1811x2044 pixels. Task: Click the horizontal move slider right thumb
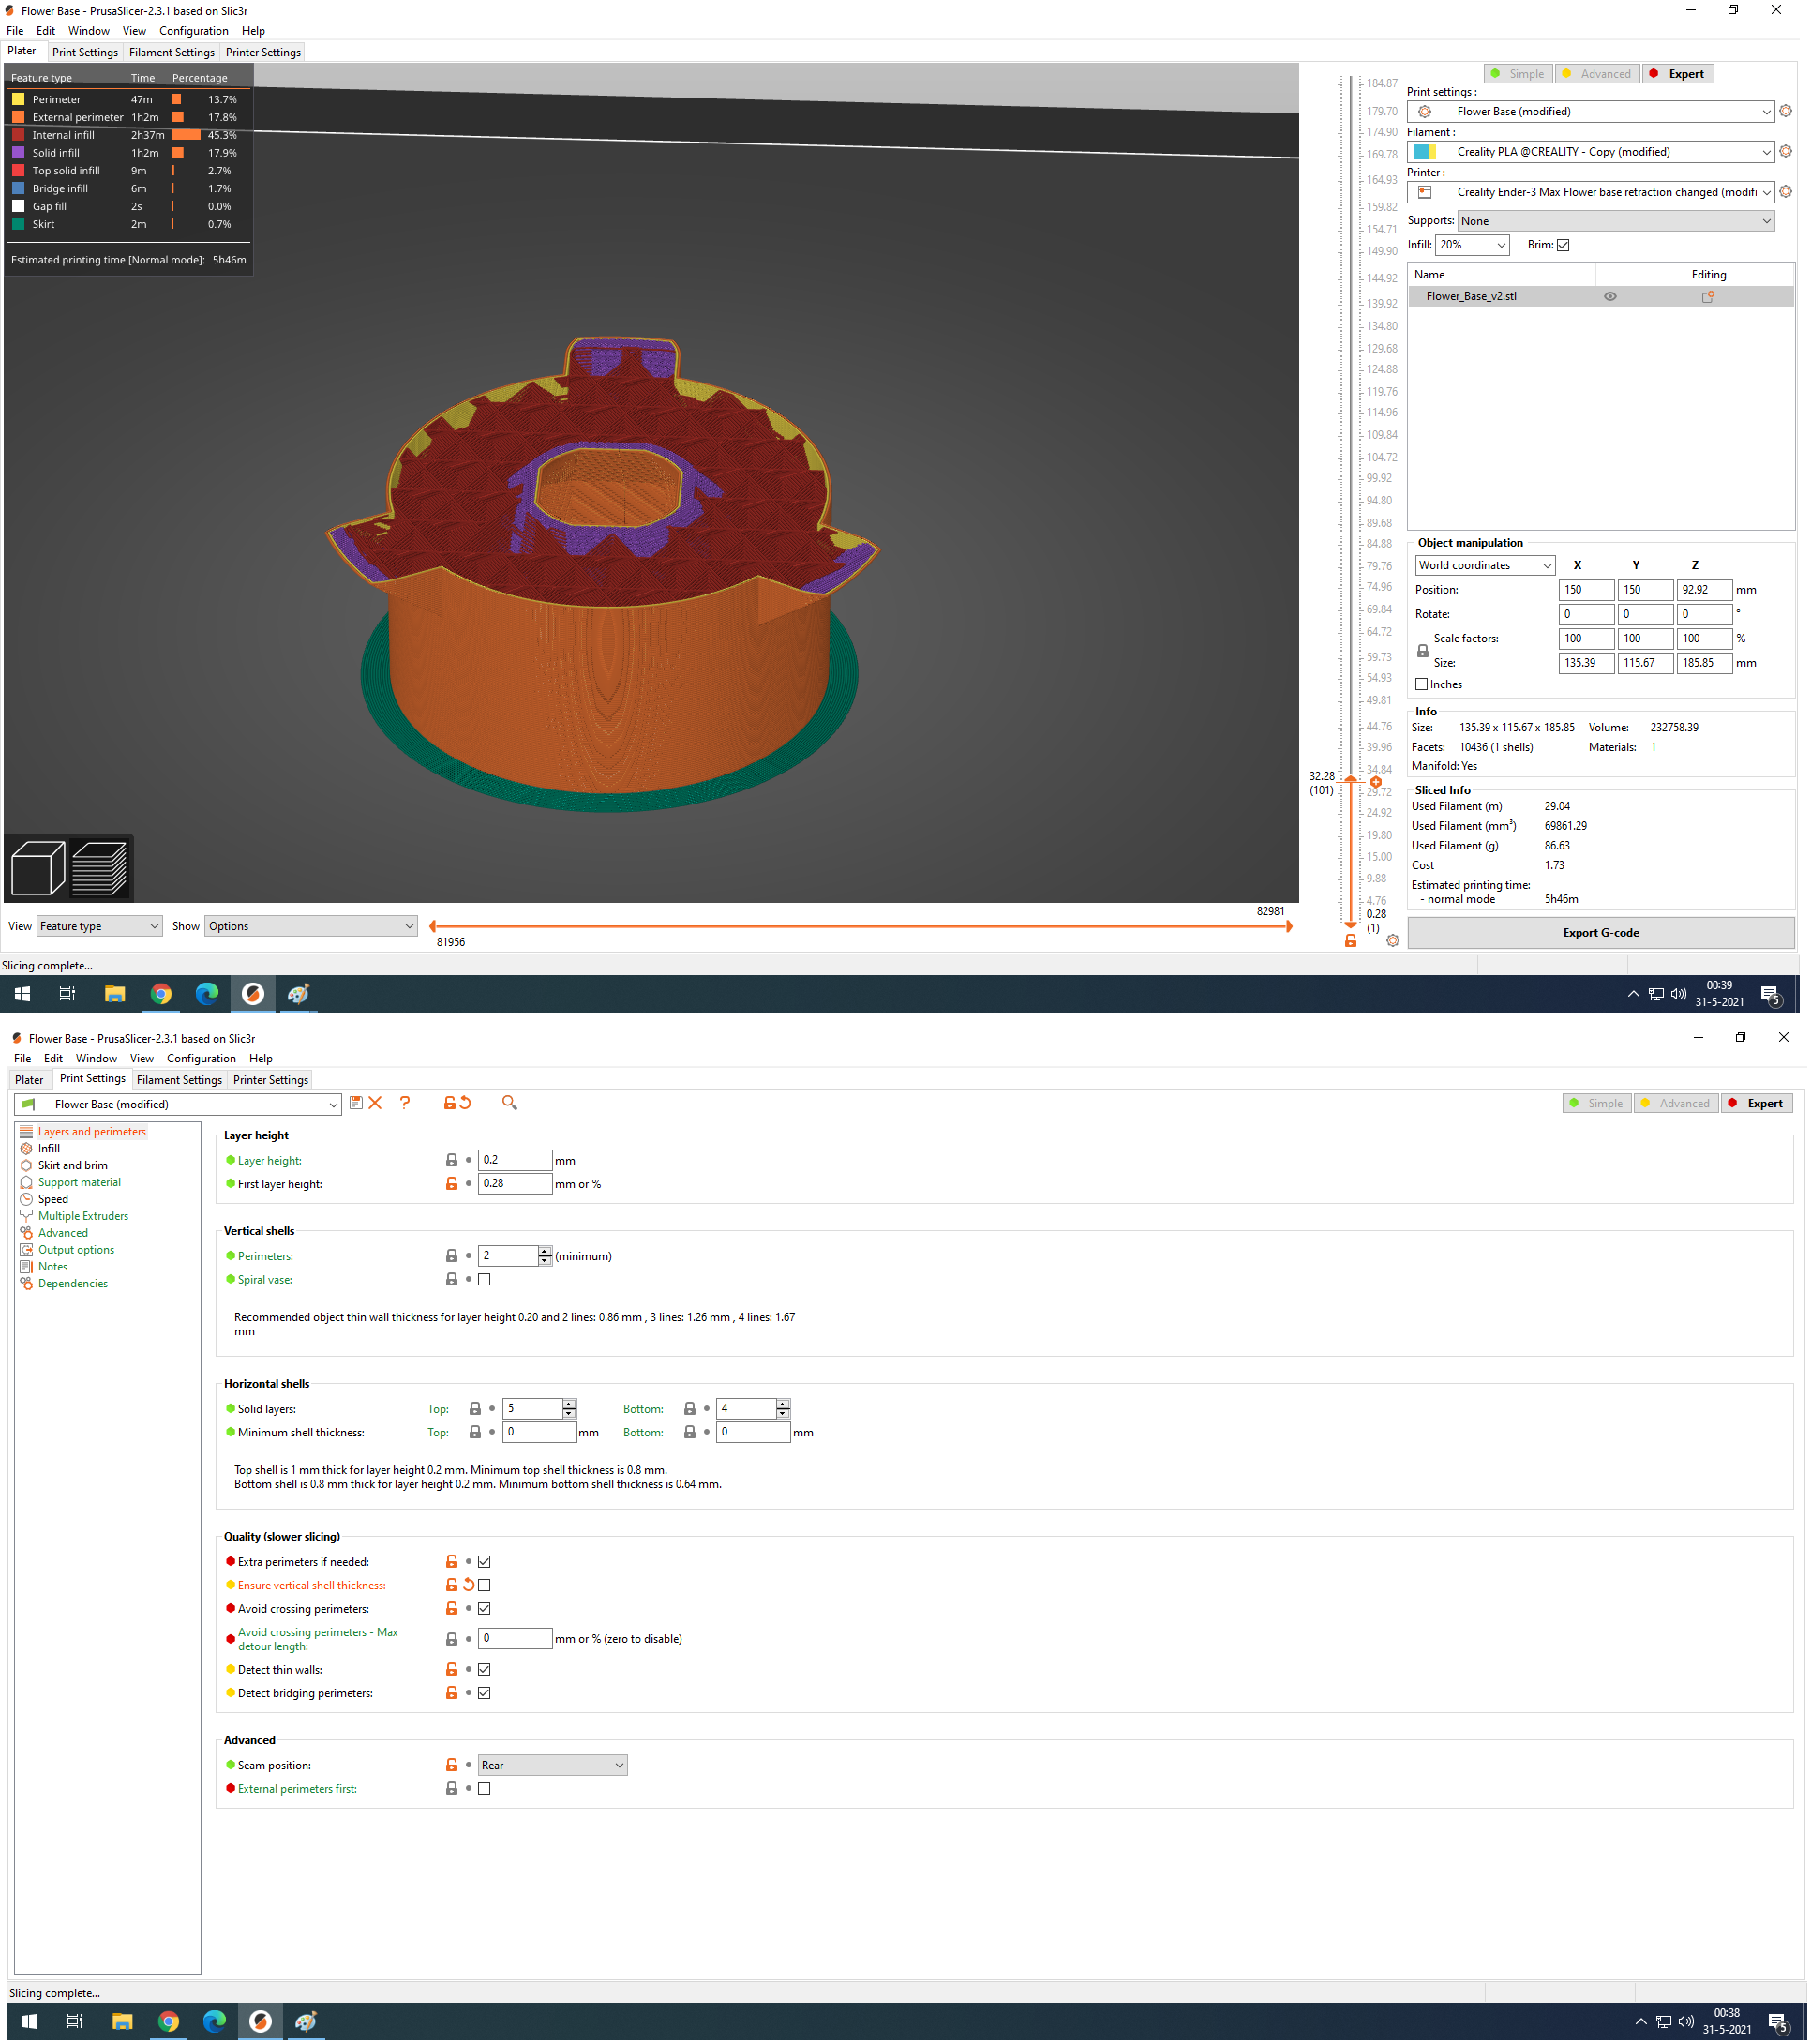click(x=1288, y=926)
